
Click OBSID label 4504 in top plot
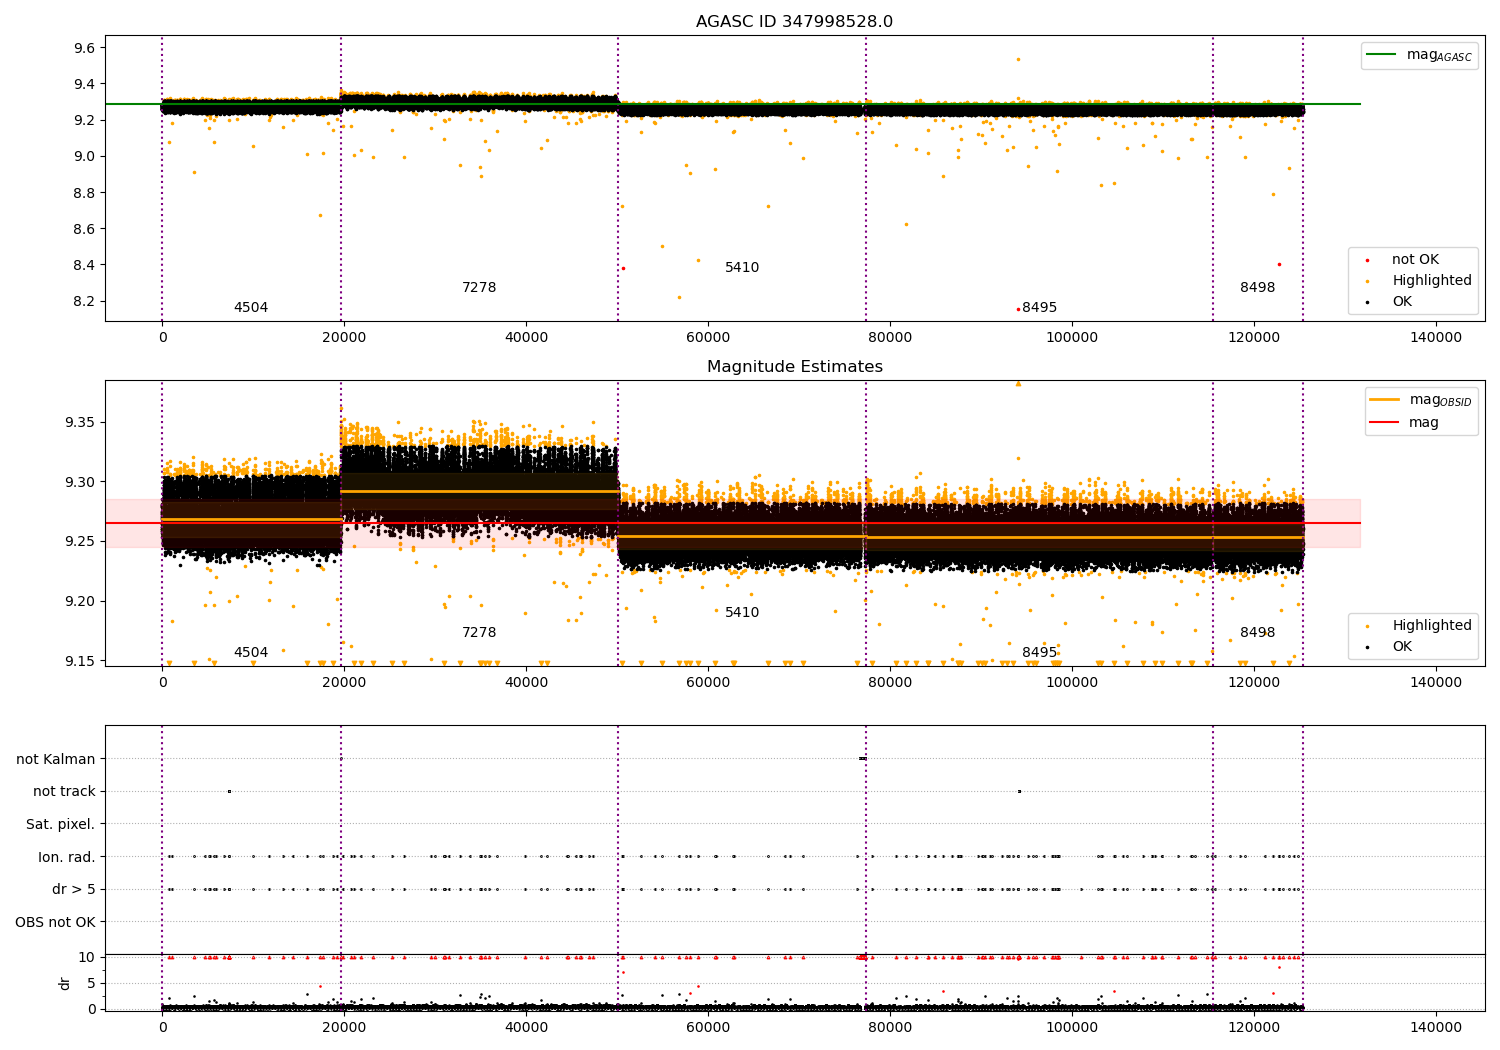(x=251, y=308)
